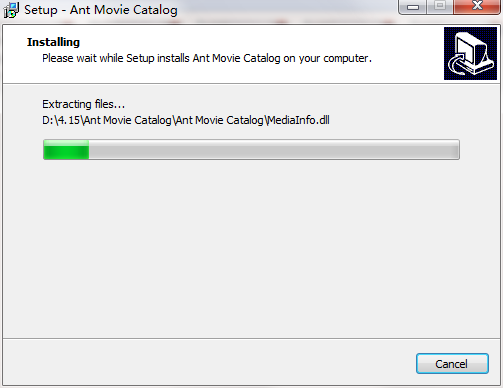Click the green filled part of the progress bar
503x388 pixels.
66,150
